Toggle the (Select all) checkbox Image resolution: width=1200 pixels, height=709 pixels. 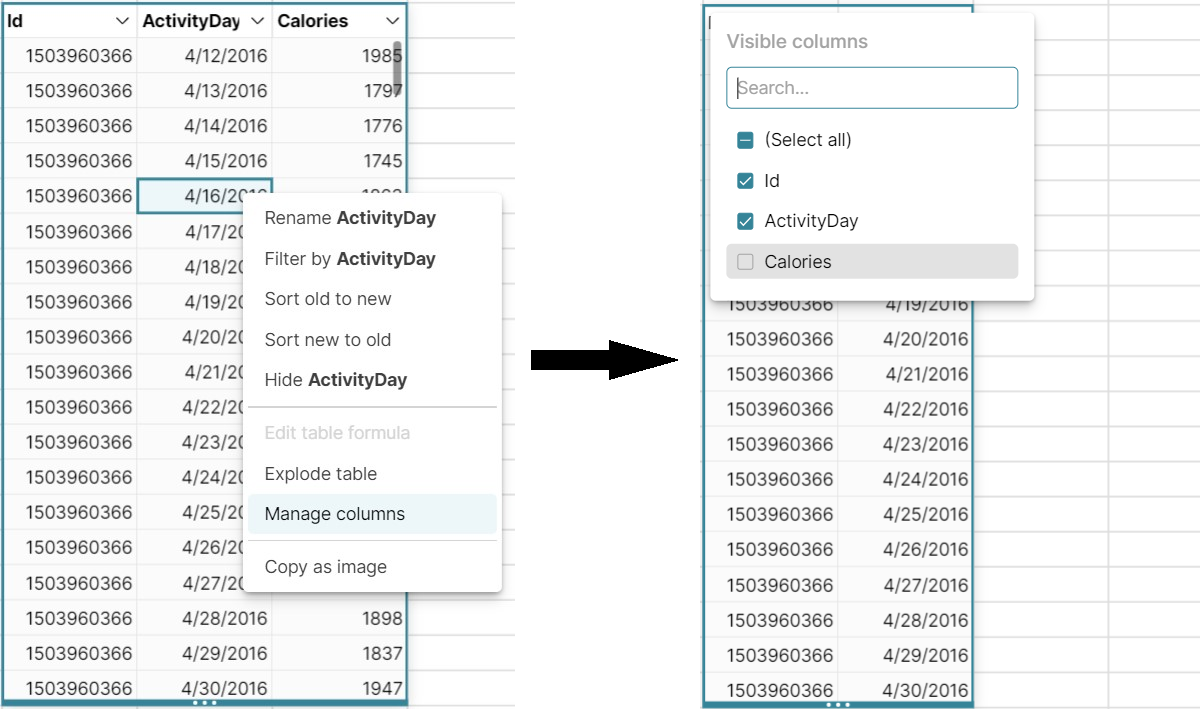pyautogui.click(x=745, y=140)
